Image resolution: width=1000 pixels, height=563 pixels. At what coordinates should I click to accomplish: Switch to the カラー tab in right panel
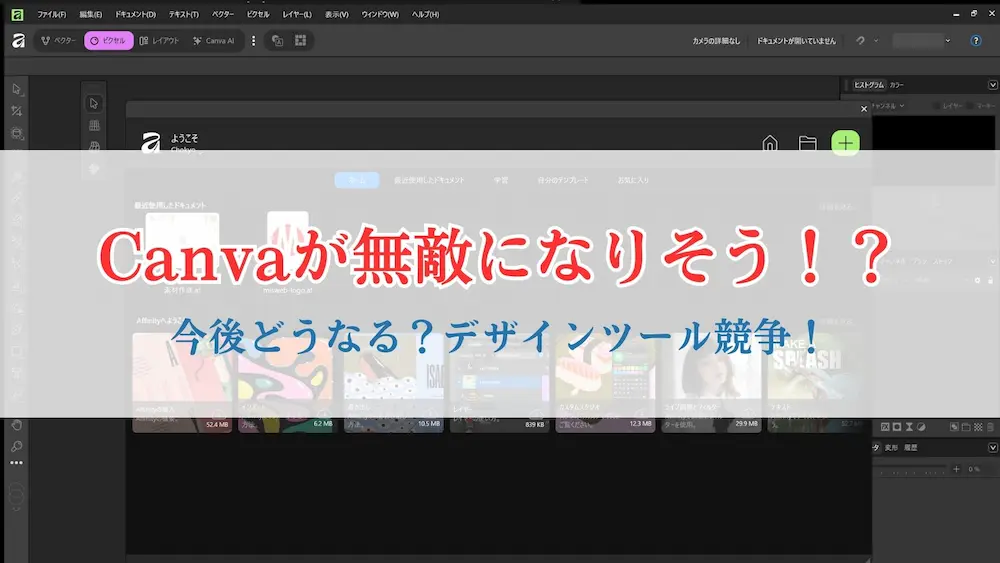coord(897,85)
